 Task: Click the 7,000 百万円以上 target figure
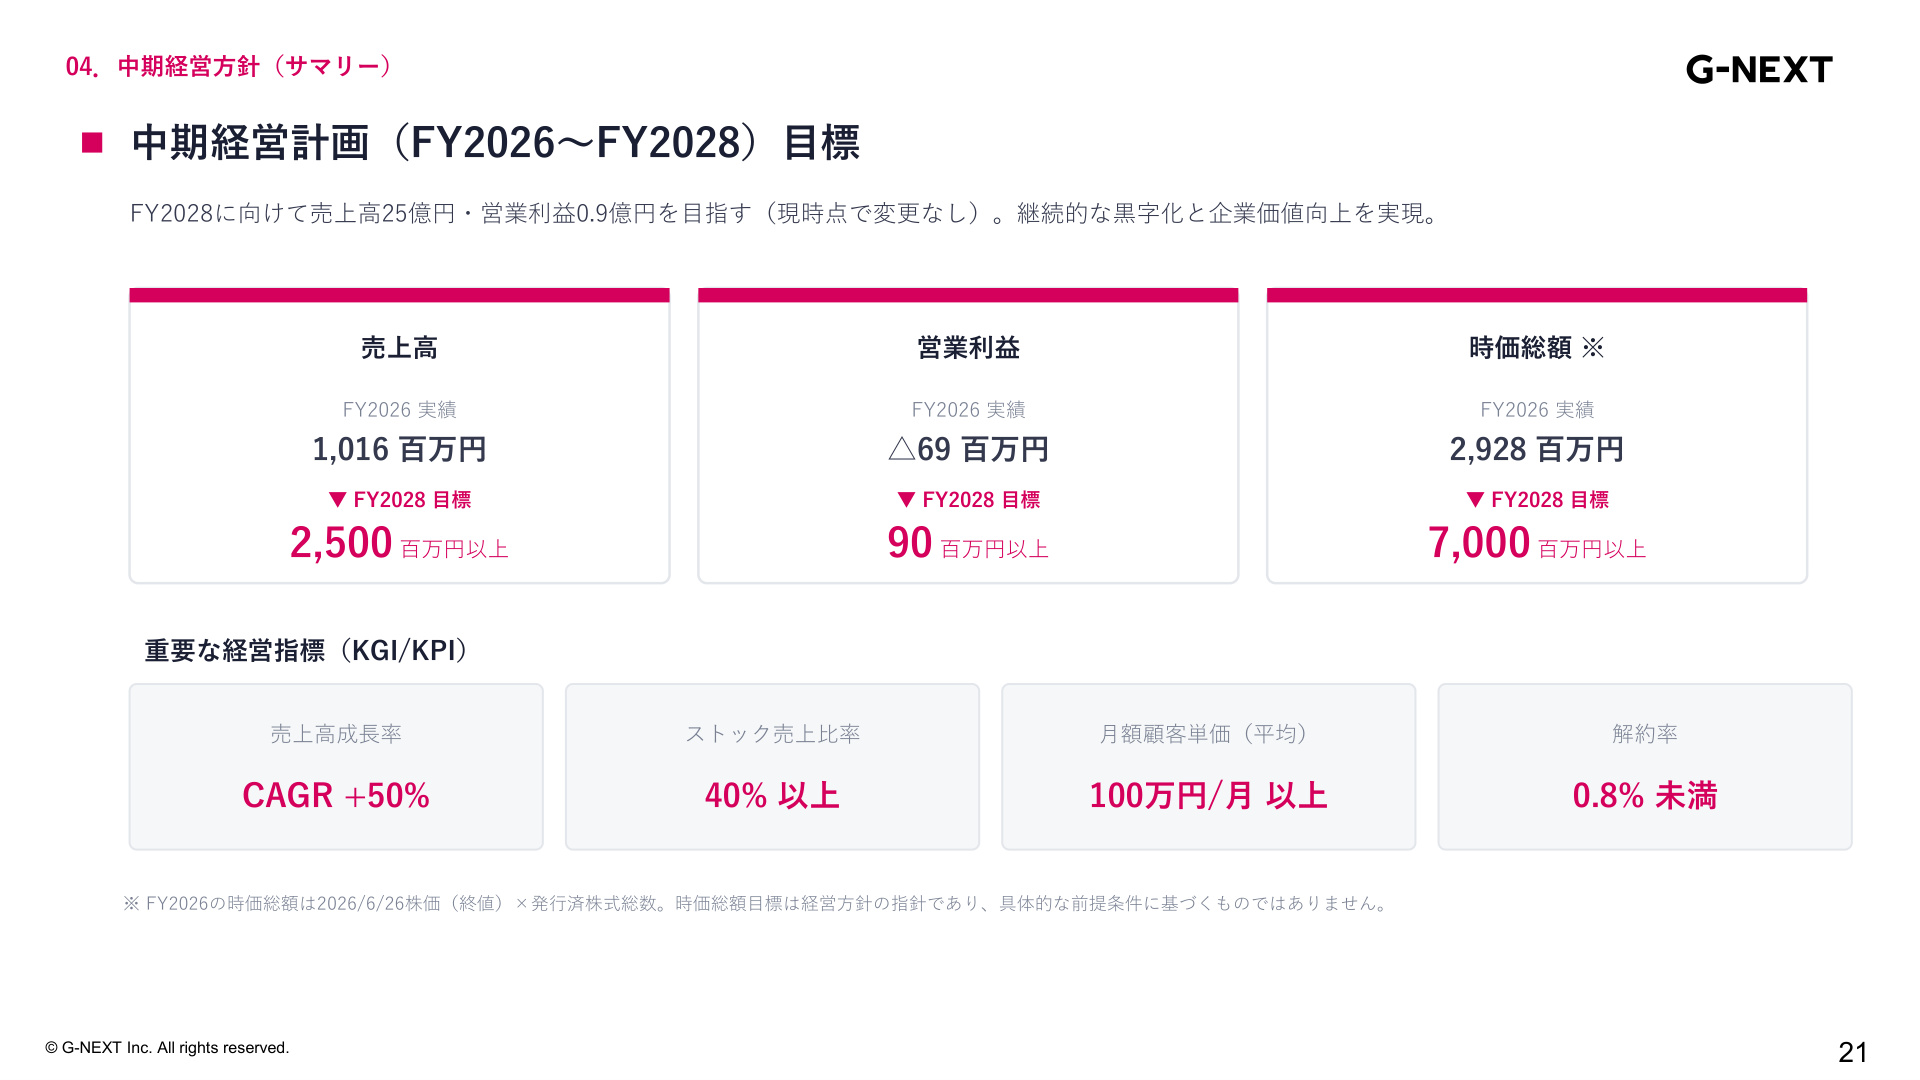(1537, 543)
